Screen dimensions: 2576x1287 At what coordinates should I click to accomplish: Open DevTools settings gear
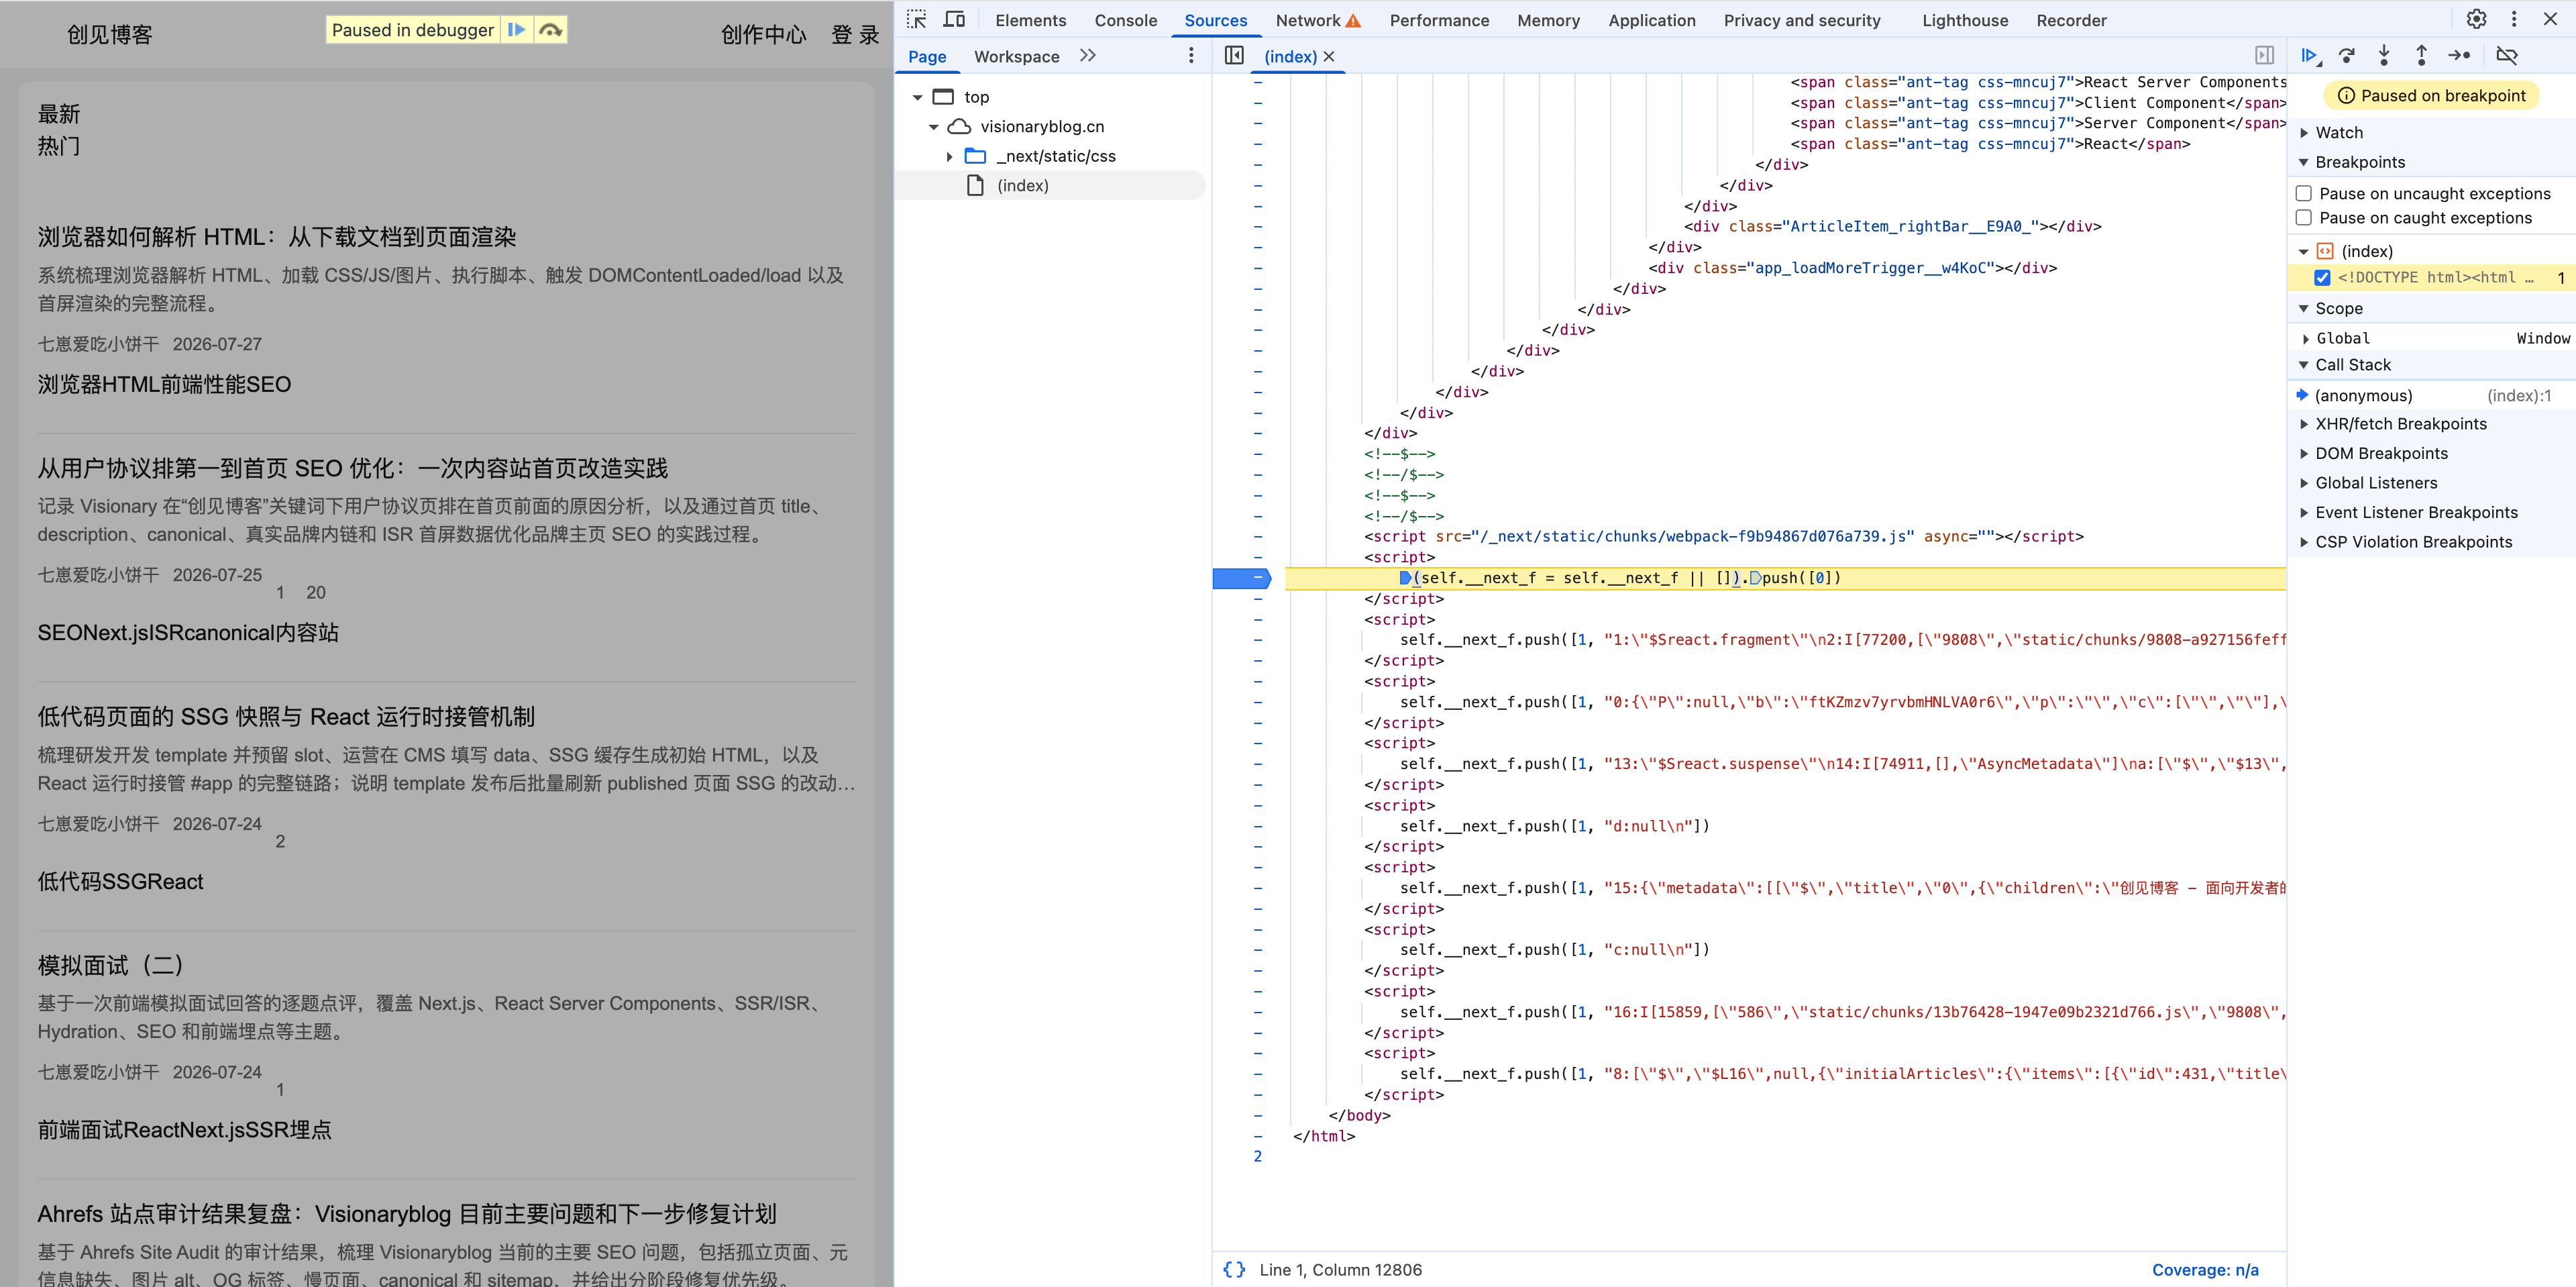(2476, 19)
